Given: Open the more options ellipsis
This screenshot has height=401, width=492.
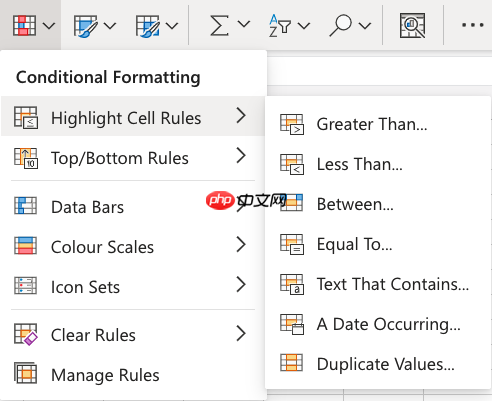Looking at the screenshot, I should (472, 25).
